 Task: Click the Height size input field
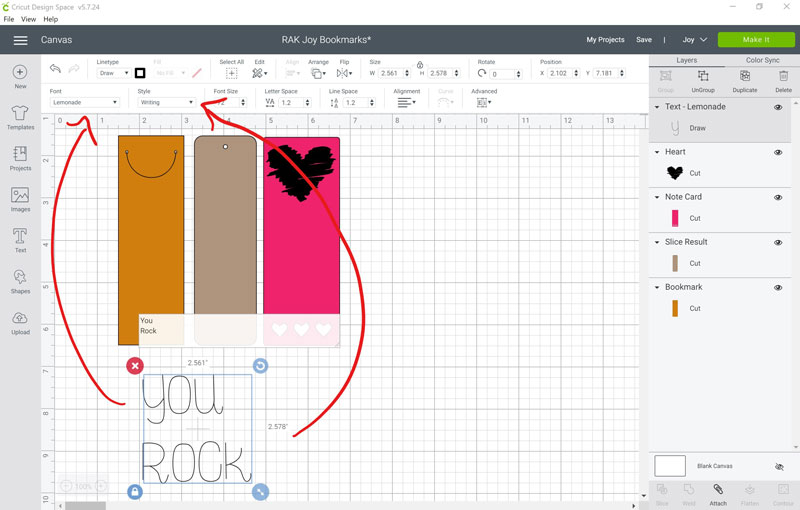(x=440, y=73)
